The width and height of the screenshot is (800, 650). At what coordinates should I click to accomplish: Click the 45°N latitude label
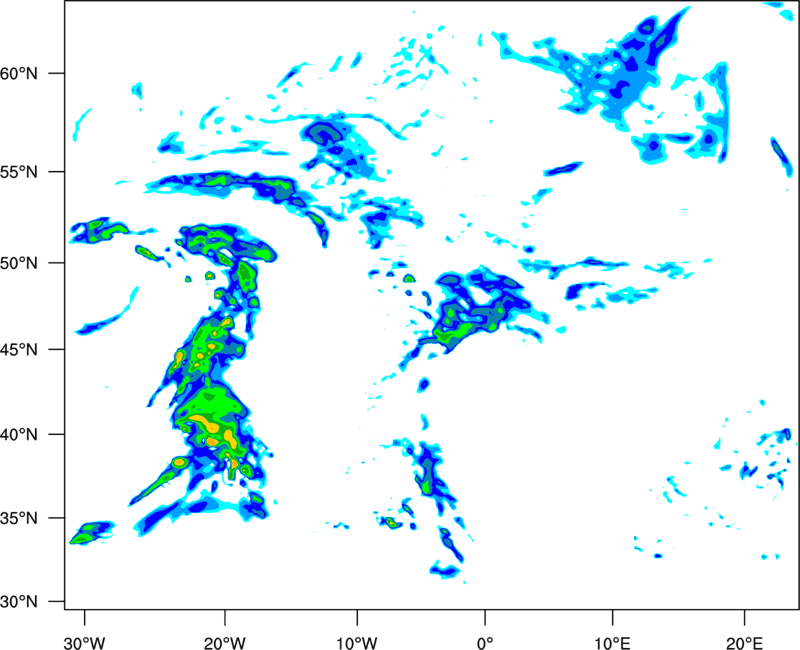coord(19,350)
